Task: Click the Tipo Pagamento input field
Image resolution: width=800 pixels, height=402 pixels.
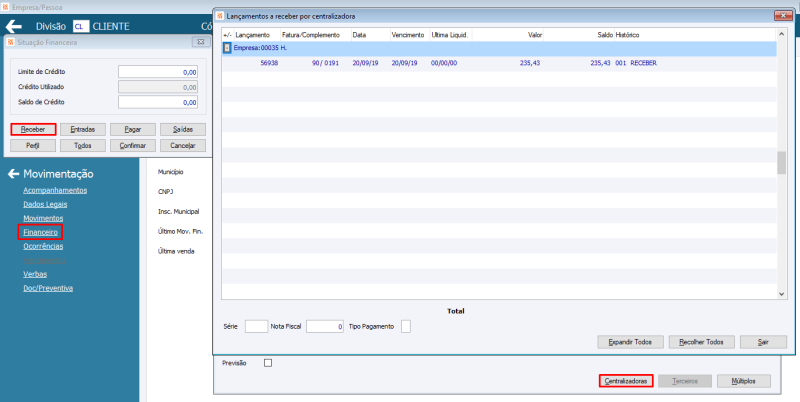Action: [406, 326]
